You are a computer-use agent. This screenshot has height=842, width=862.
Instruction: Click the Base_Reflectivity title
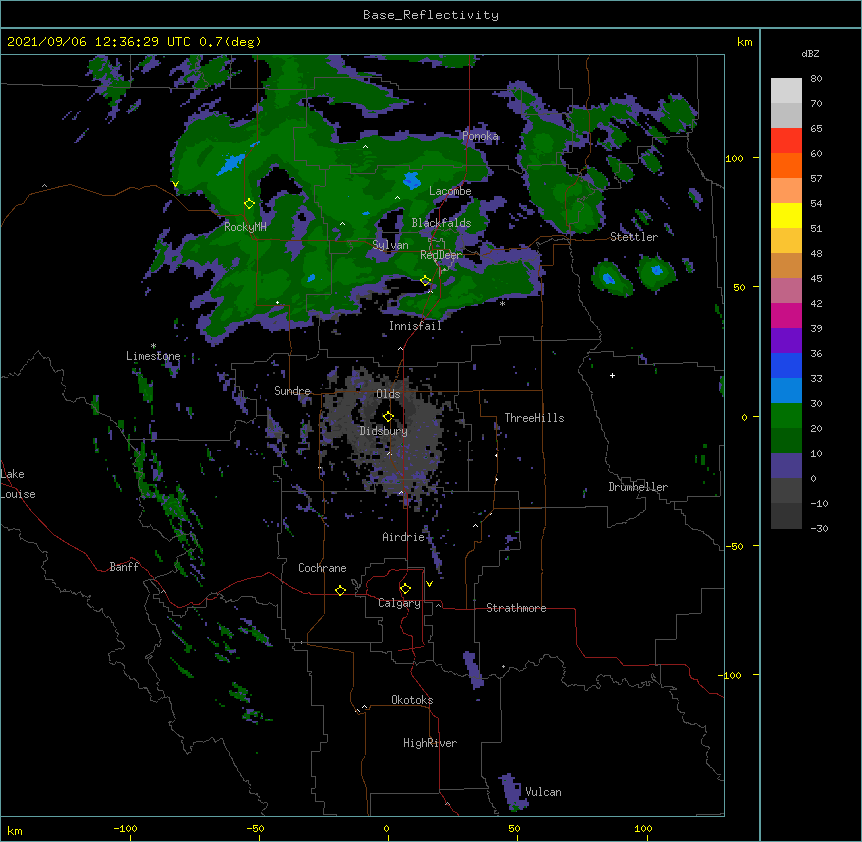tap(431, 15)
